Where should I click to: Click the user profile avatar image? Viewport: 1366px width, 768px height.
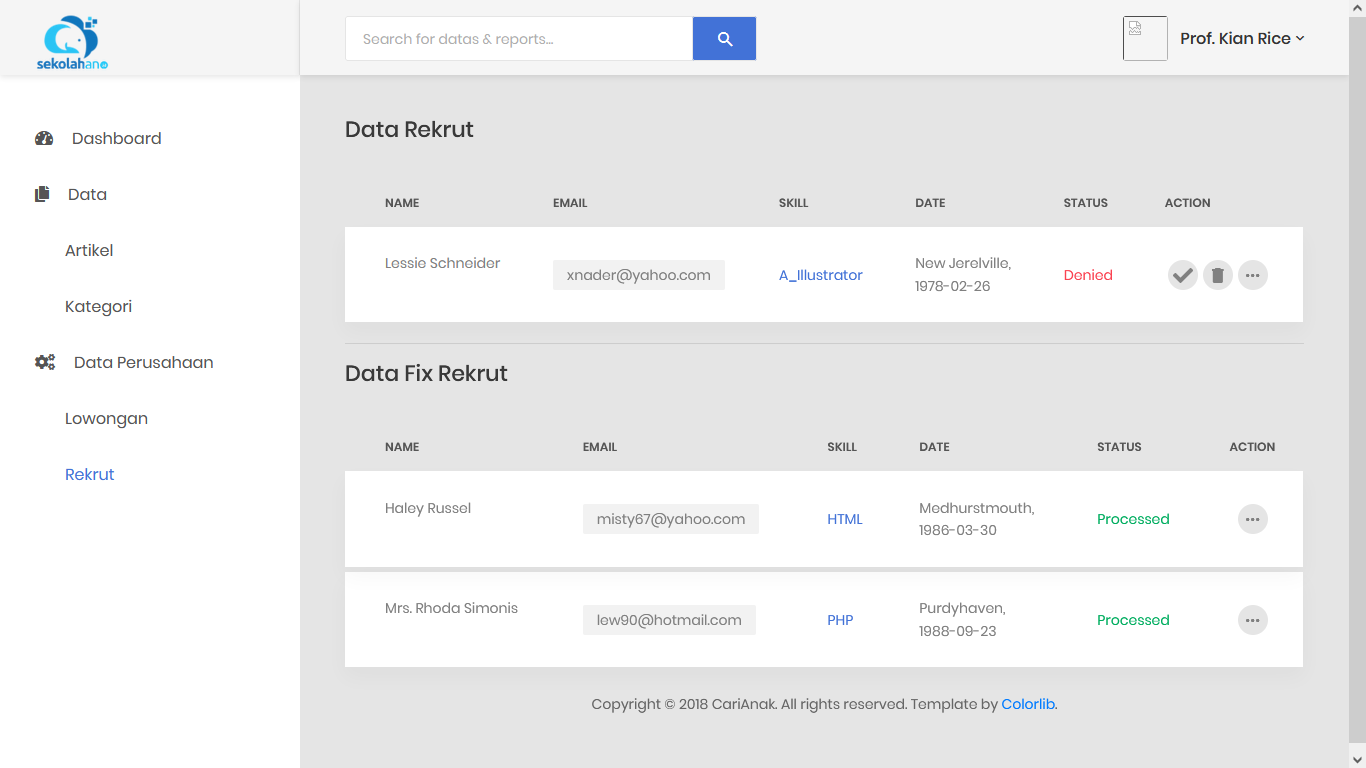[x=1145, y=39]
